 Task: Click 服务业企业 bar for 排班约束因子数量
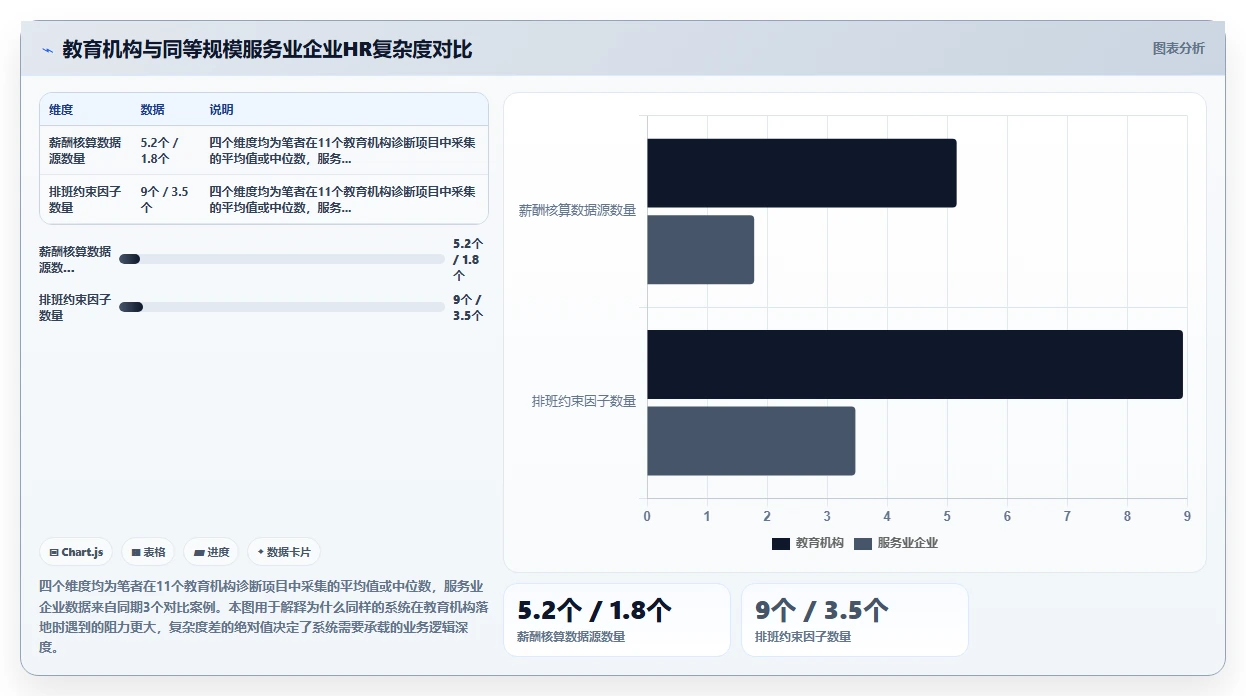751,441
